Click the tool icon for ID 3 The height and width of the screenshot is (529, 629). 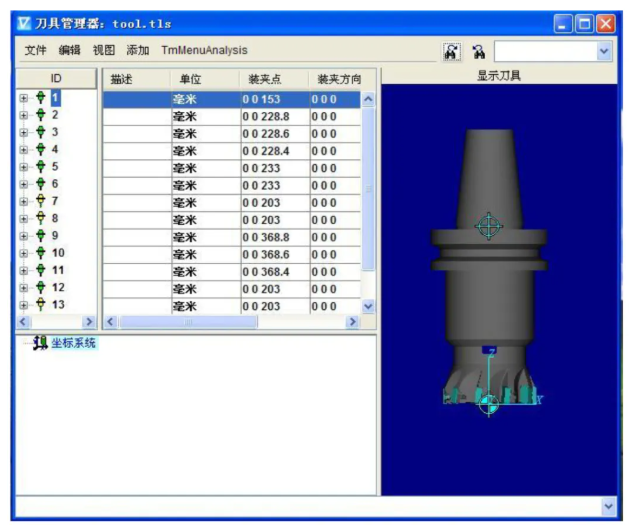(40, 133)
